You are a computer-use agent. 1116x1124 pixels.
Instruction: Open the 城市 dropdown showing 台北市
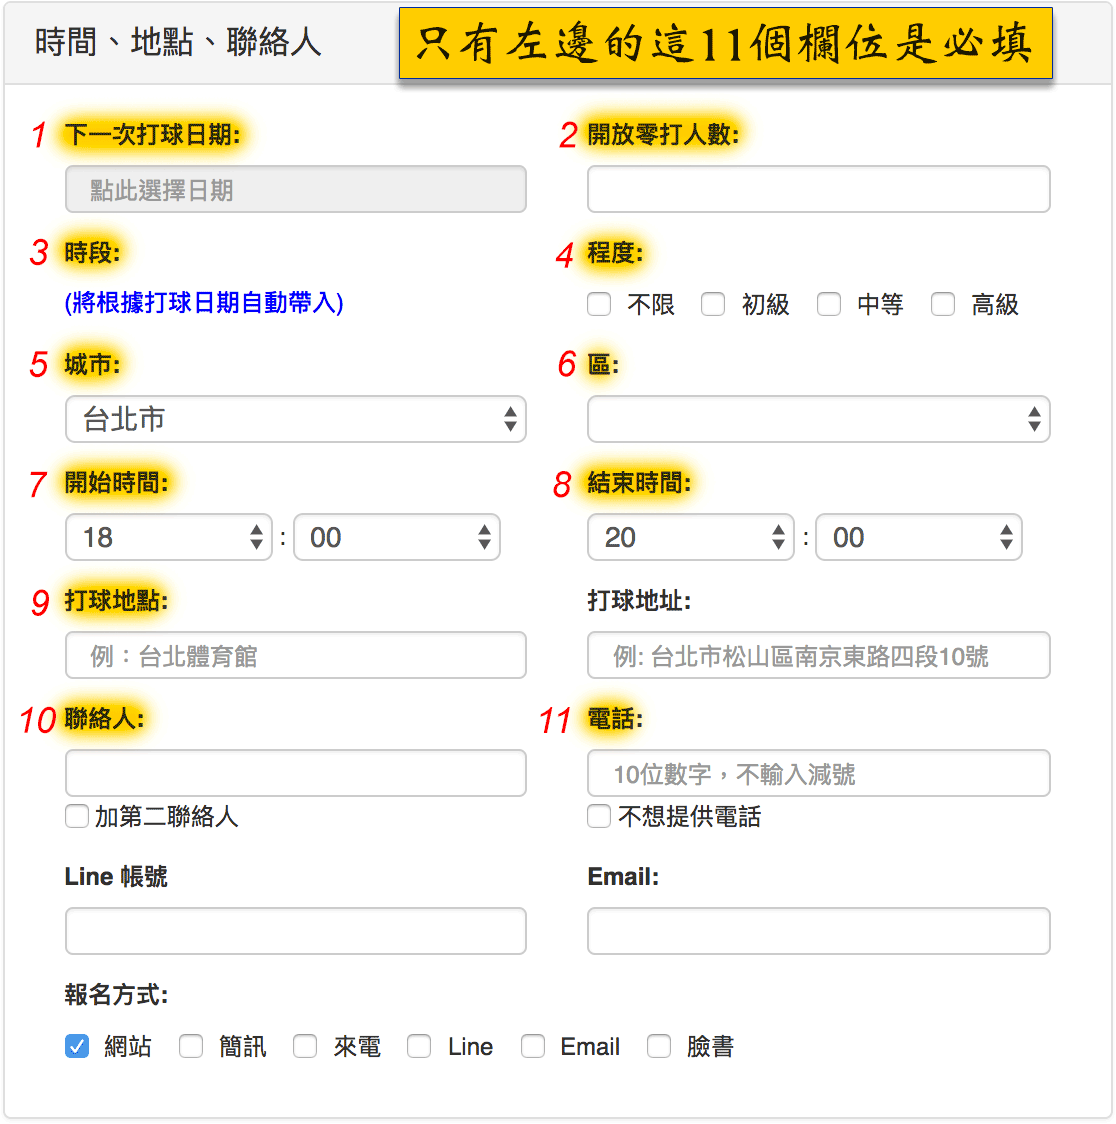click(x=295, y=419)
